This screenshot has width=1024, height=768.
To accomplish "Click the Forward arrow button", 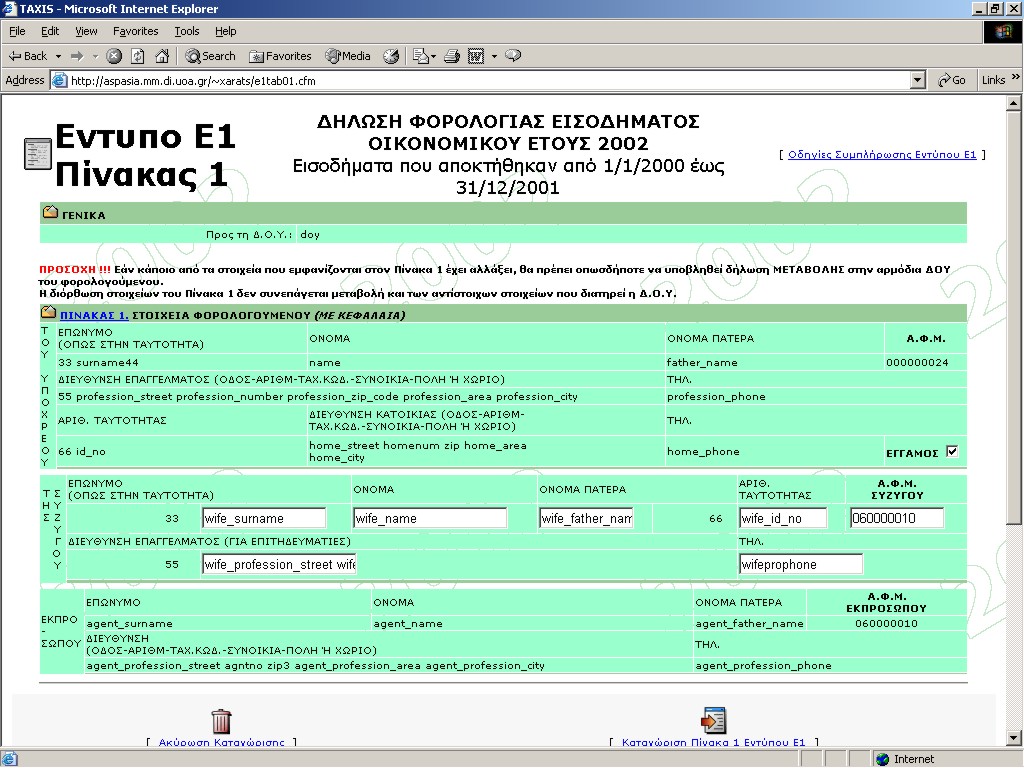I will (x=77, y=56).
